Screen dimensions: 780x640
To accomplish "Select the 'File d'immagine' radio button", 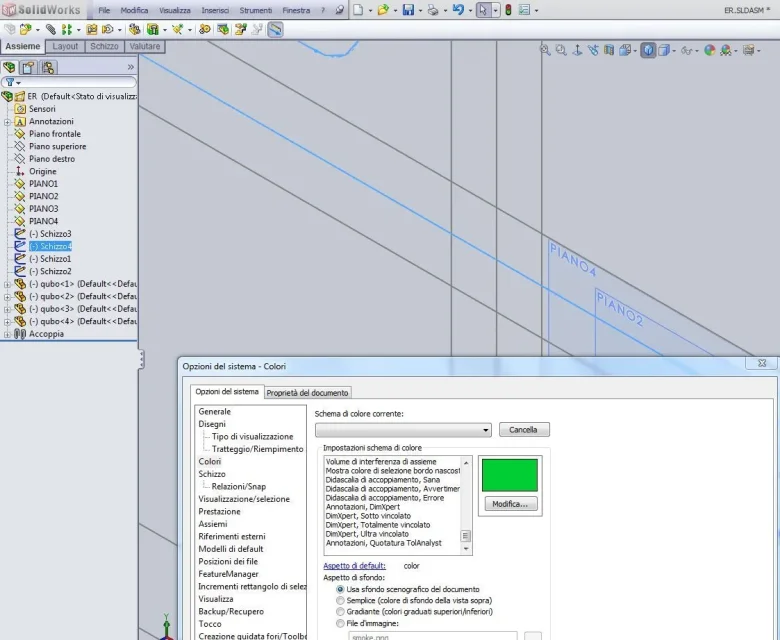I will point(340,623).
